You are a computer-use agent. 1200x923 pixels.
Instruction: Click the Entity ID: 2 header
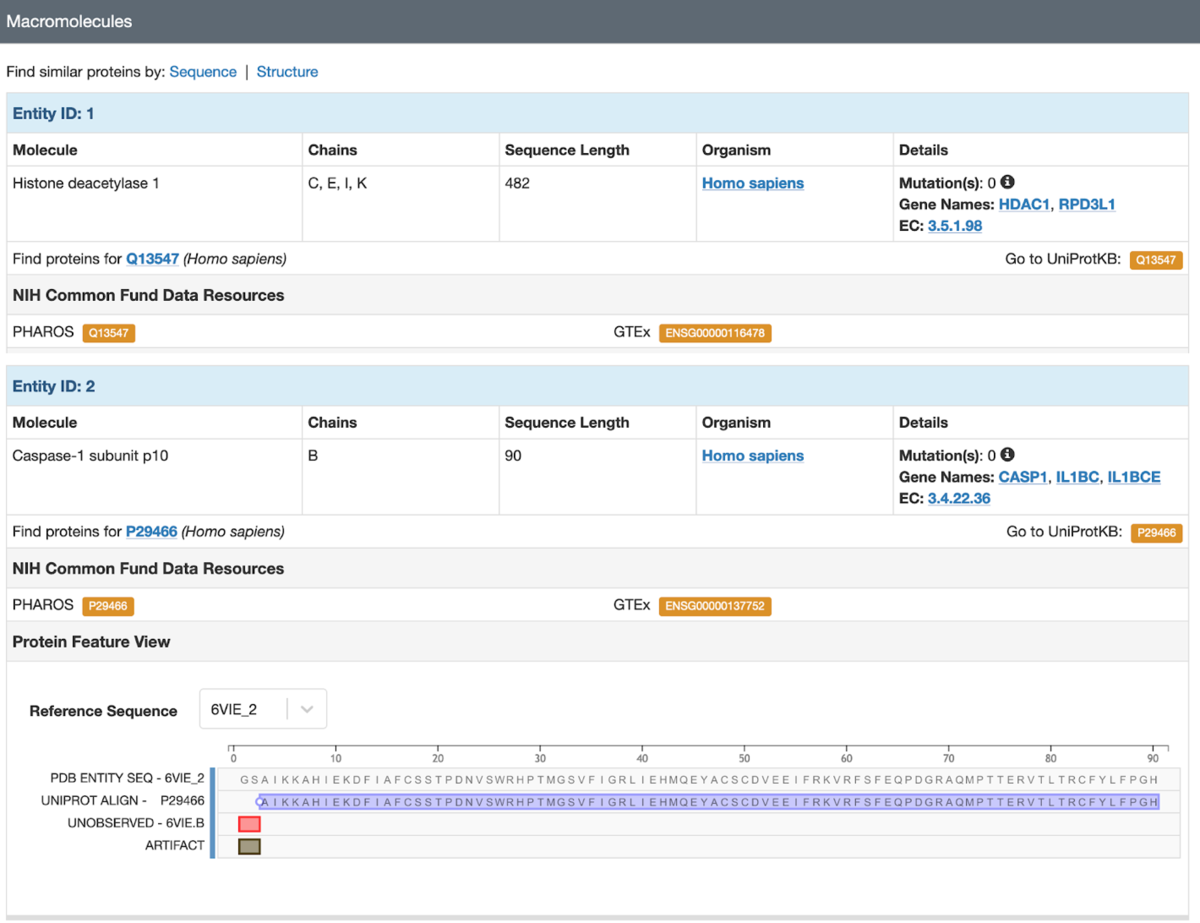[54, 386]
